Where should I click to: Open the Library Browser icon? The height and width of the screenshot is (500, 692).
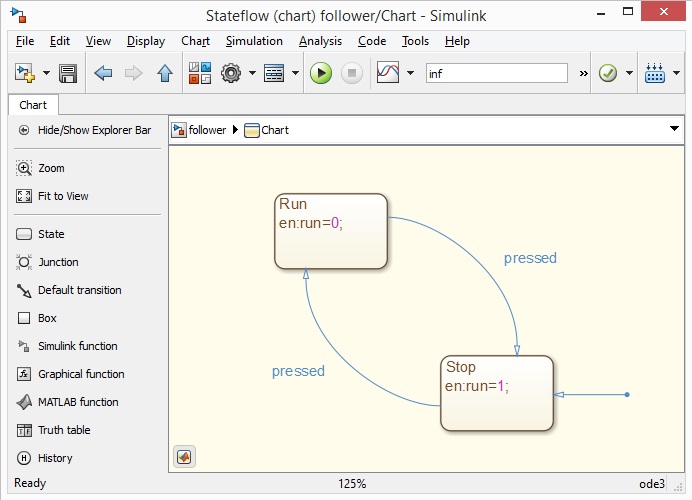pos(200,73)
